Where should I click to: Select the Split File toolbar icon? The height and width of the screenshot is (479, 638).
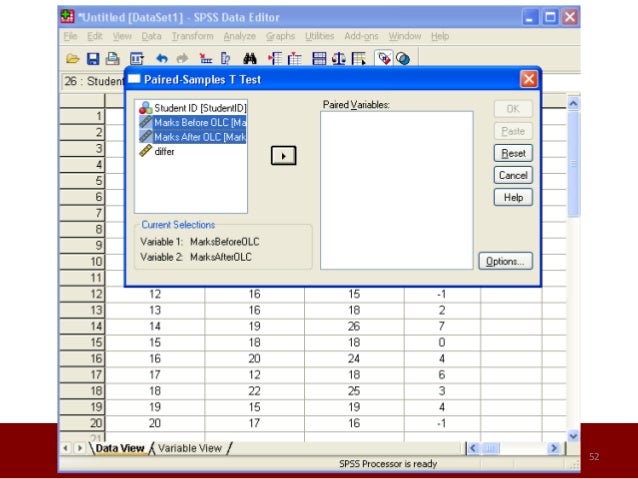[319, 59]
